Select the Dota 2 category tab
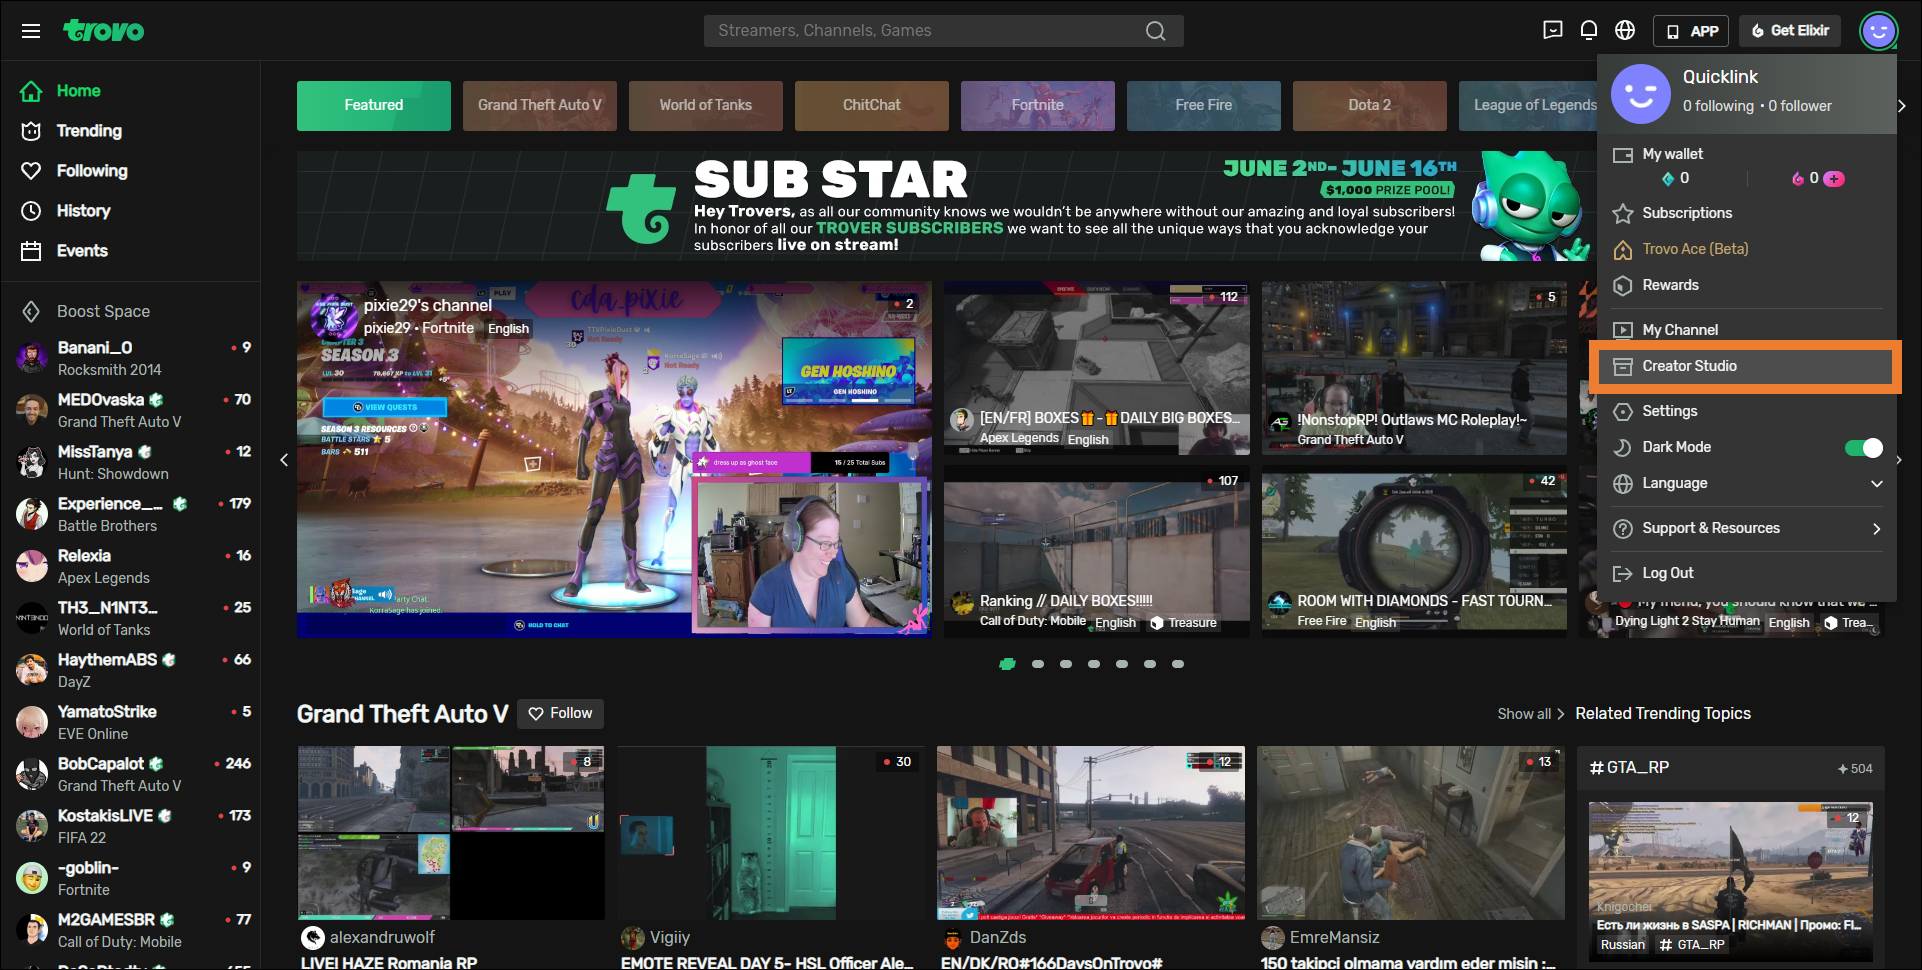The width and height of the screenshot is (1922, 970). [x=1370, y=106]
